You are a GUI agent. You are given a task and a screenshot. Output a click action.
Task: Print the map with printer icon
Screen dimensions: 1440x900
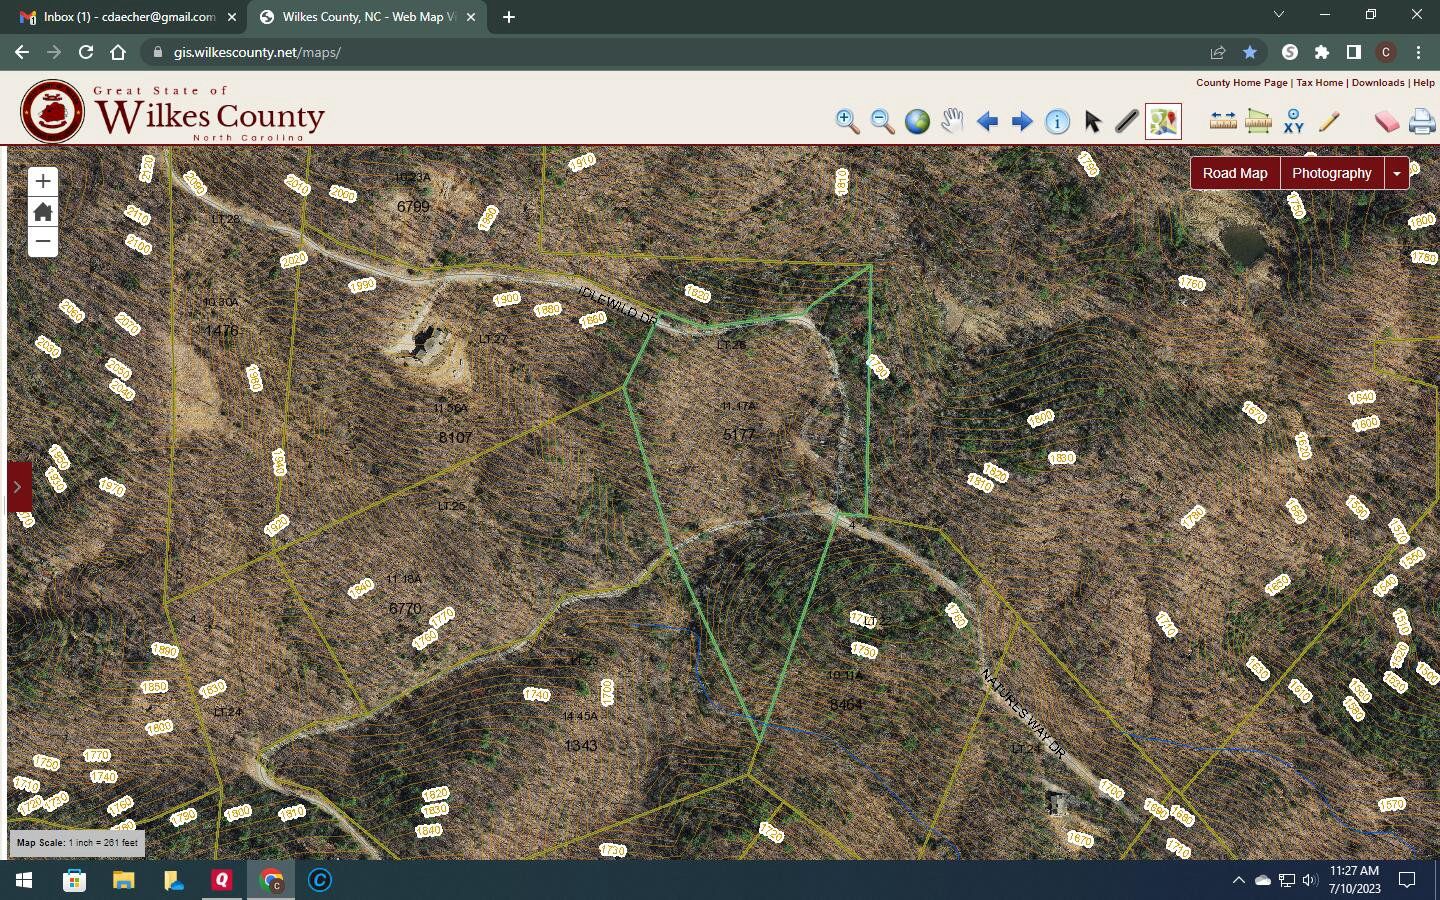click(1421, 121)
